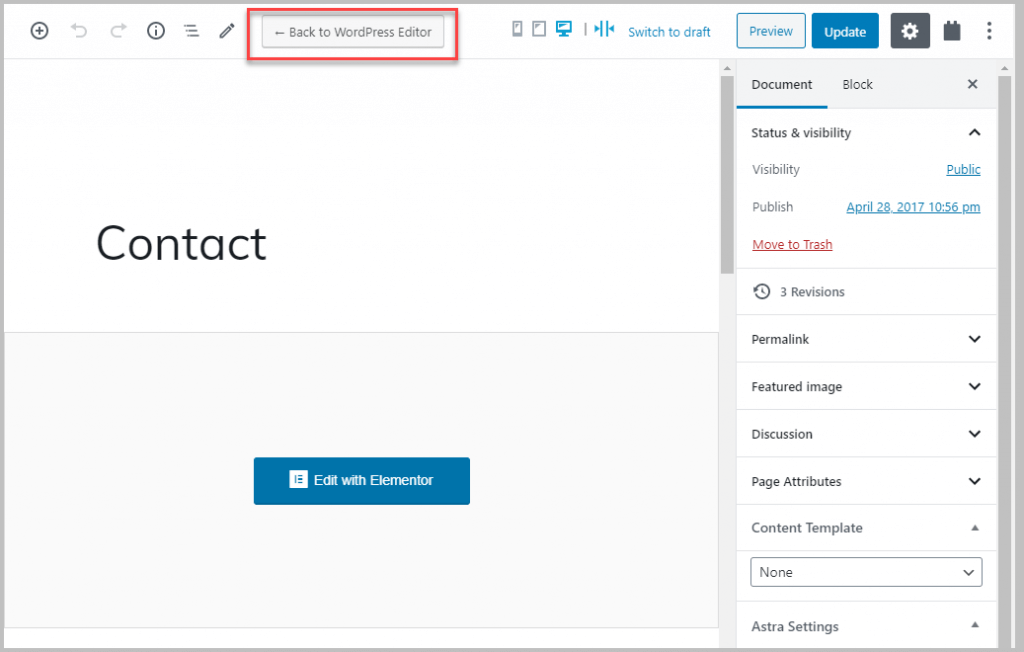1024x652 pixels.
Task: Click the Redo arrow icon
Action: (x=118, y=31)
